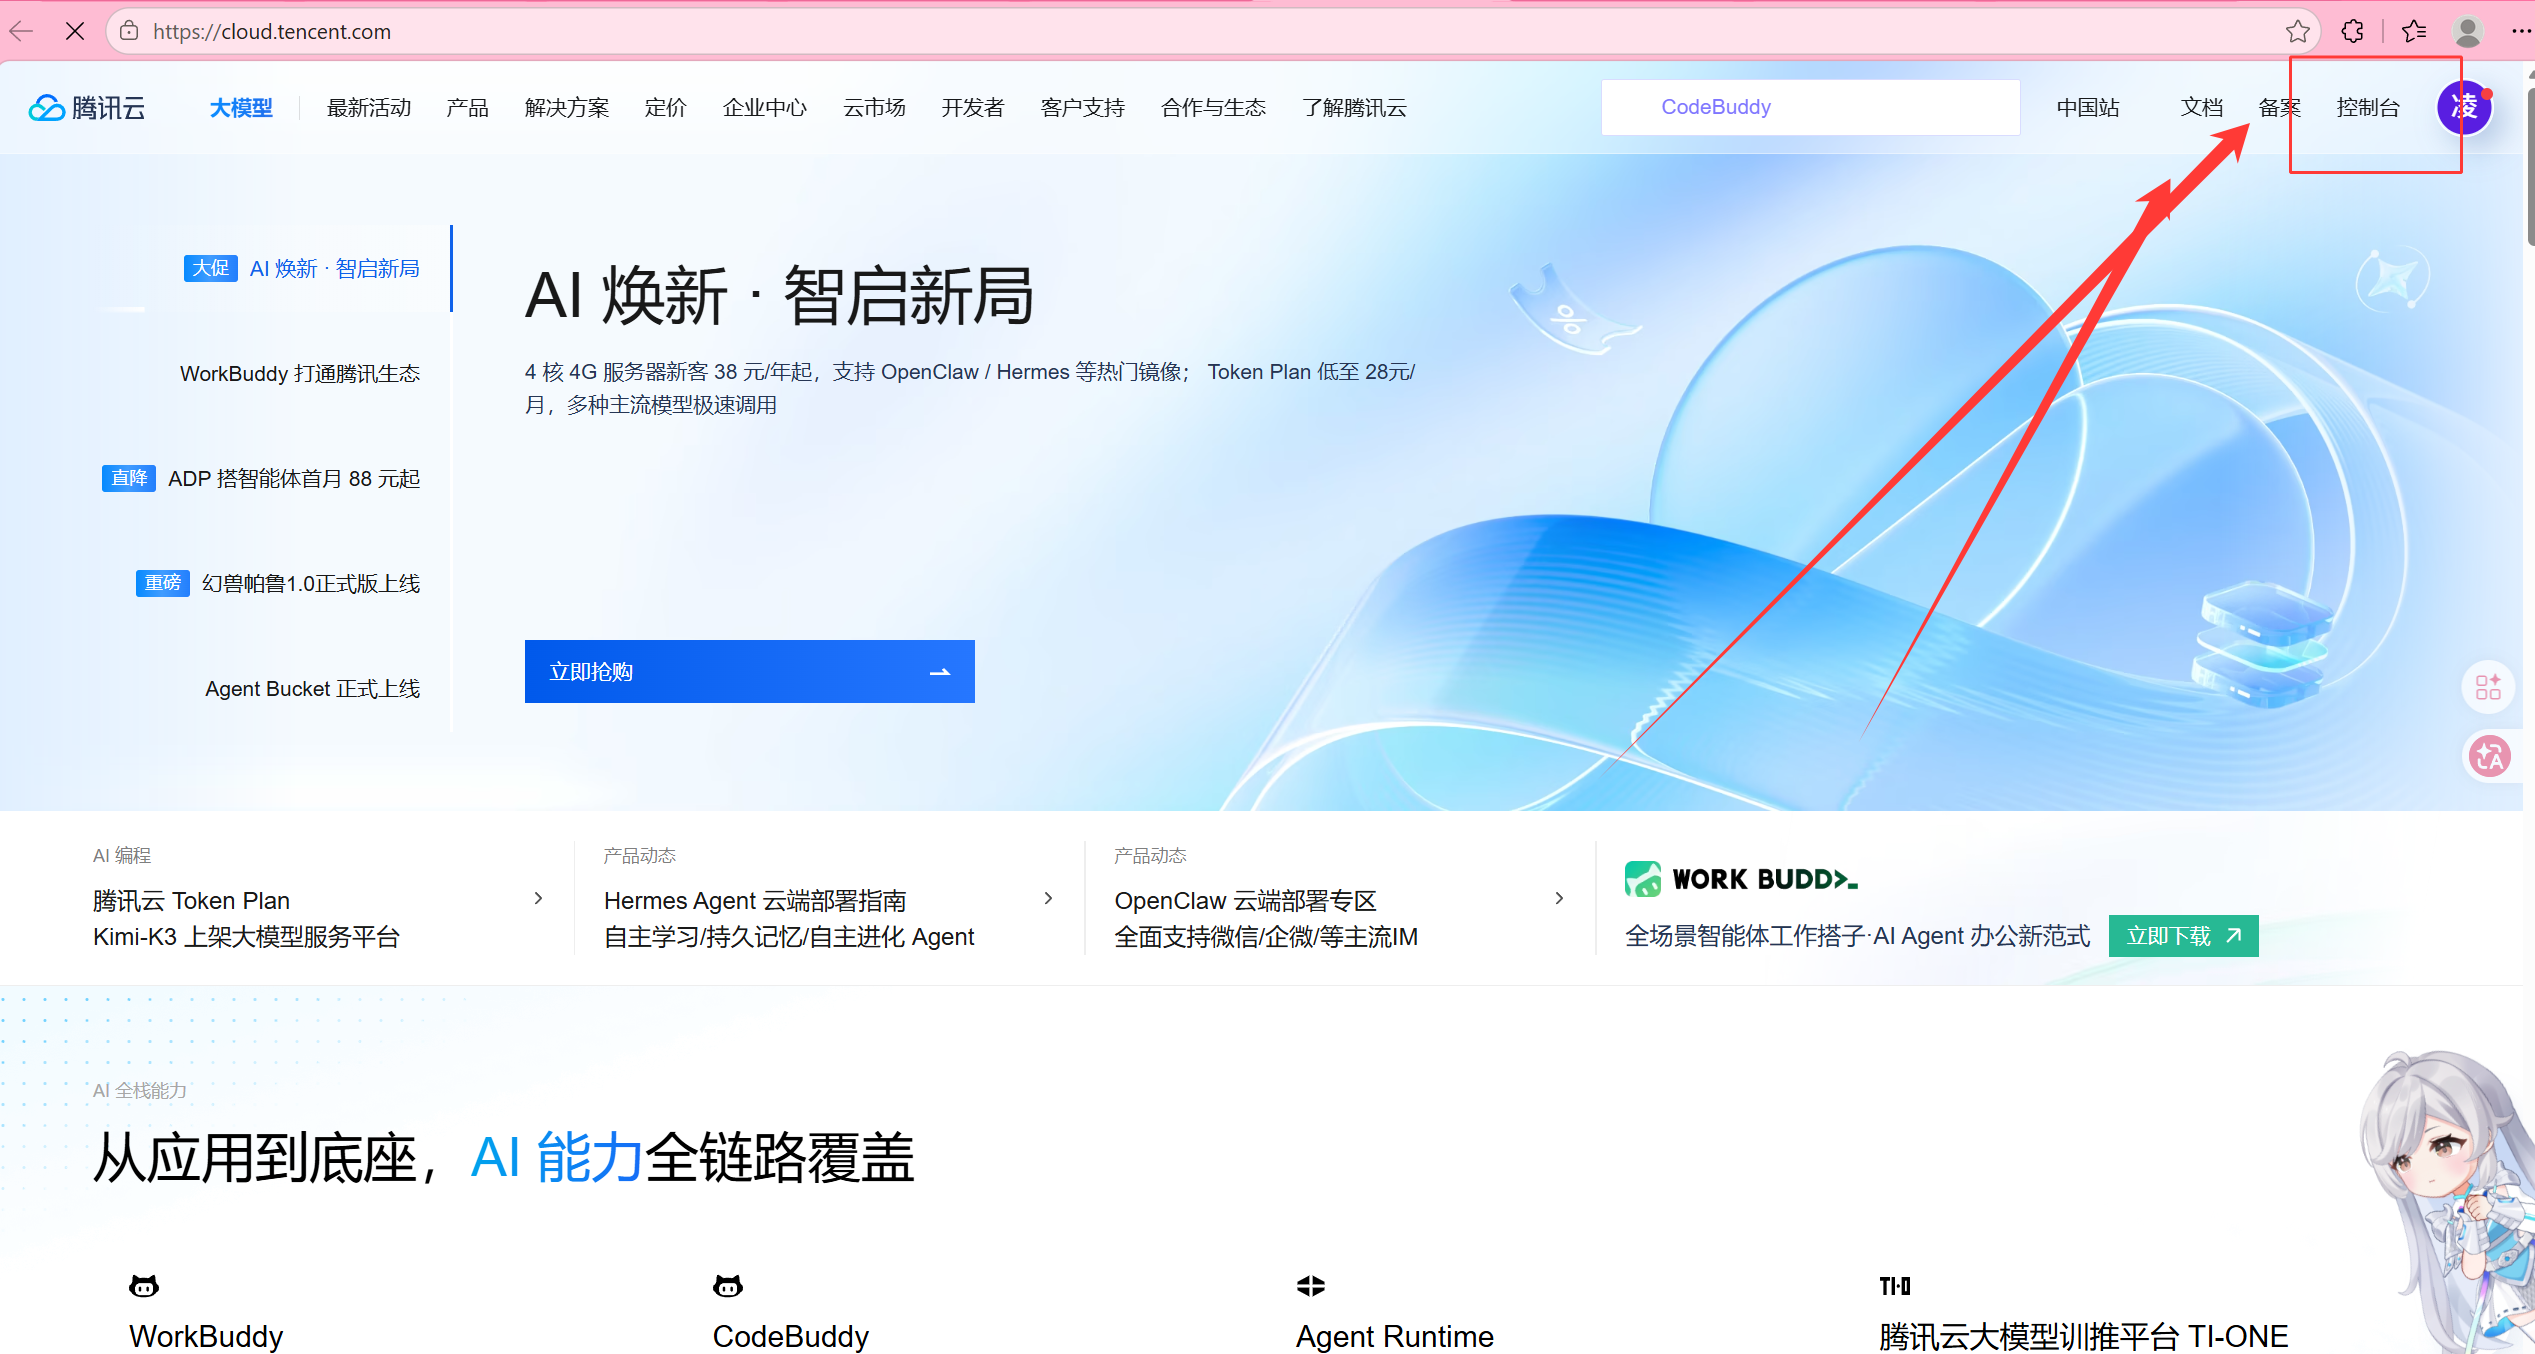Image resolution: width=2535 pixels, height=1354 pixels.
Task: Open the favorites list icon
Action: pyautogui.click(x=2414, y=31)
